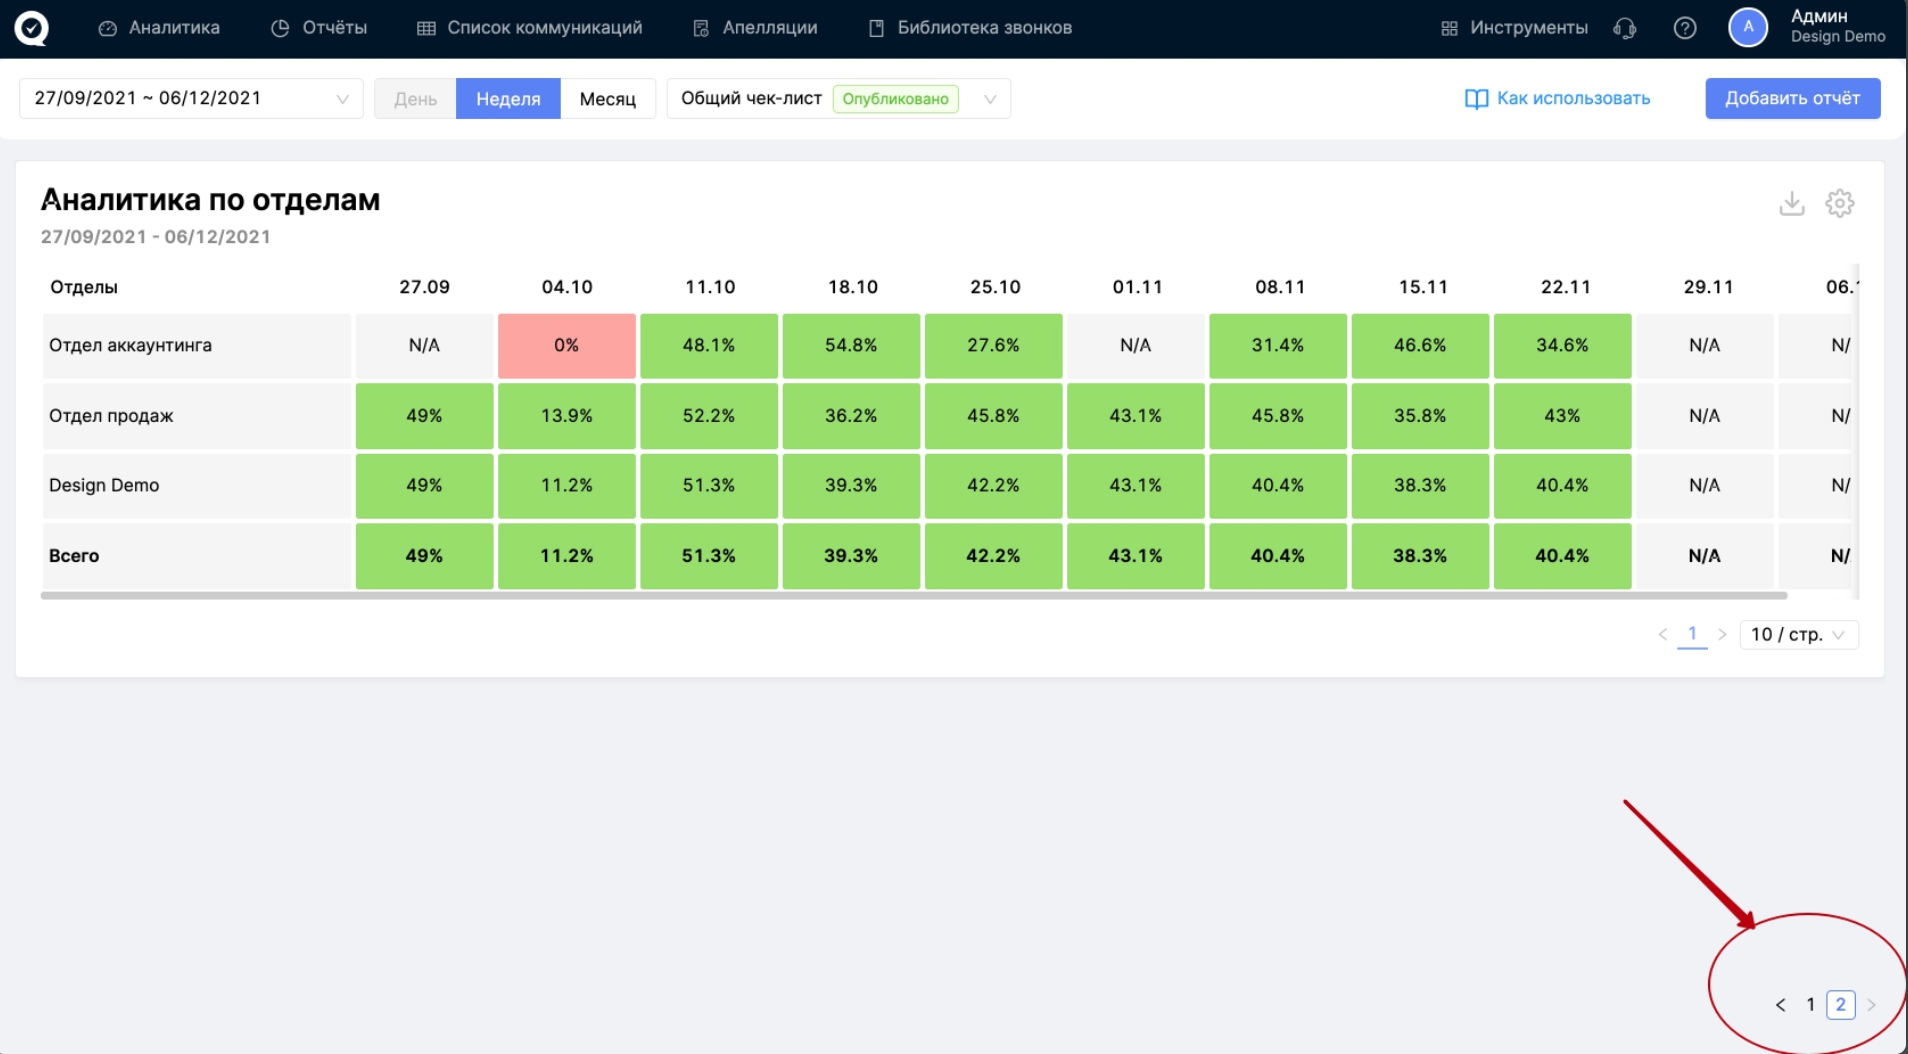
Task: Open report settings gear icon
Action: click(x=1839, y=204)
